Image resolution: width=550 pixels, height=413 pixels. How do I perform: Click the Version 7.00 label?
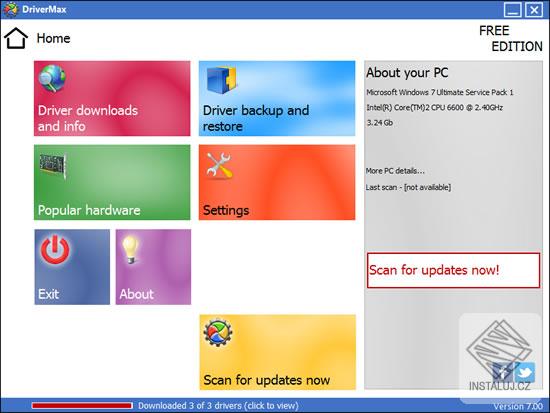518,406
